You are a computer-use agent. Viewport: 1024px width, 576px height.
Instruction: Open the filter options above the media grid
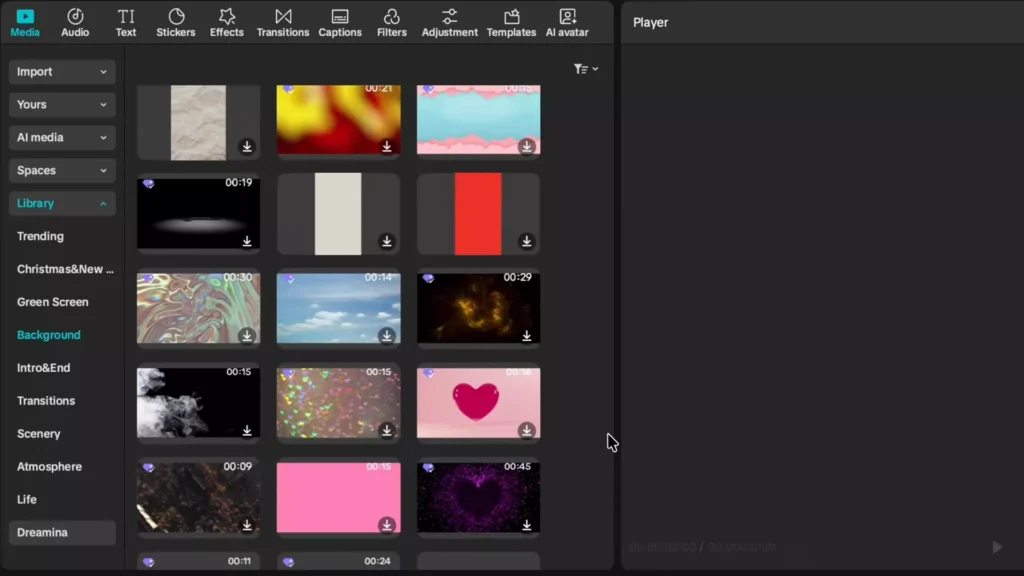pyautogui.click(x=585, y=68)
